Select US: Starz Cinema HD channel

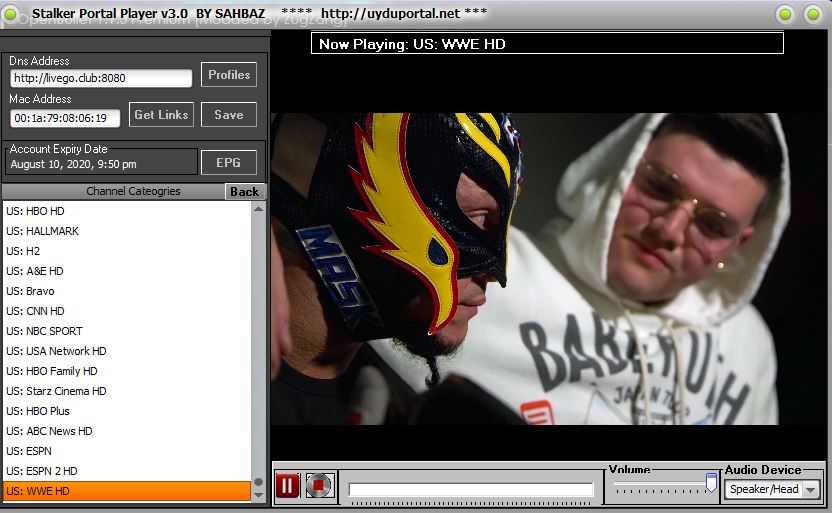point(127,391)
